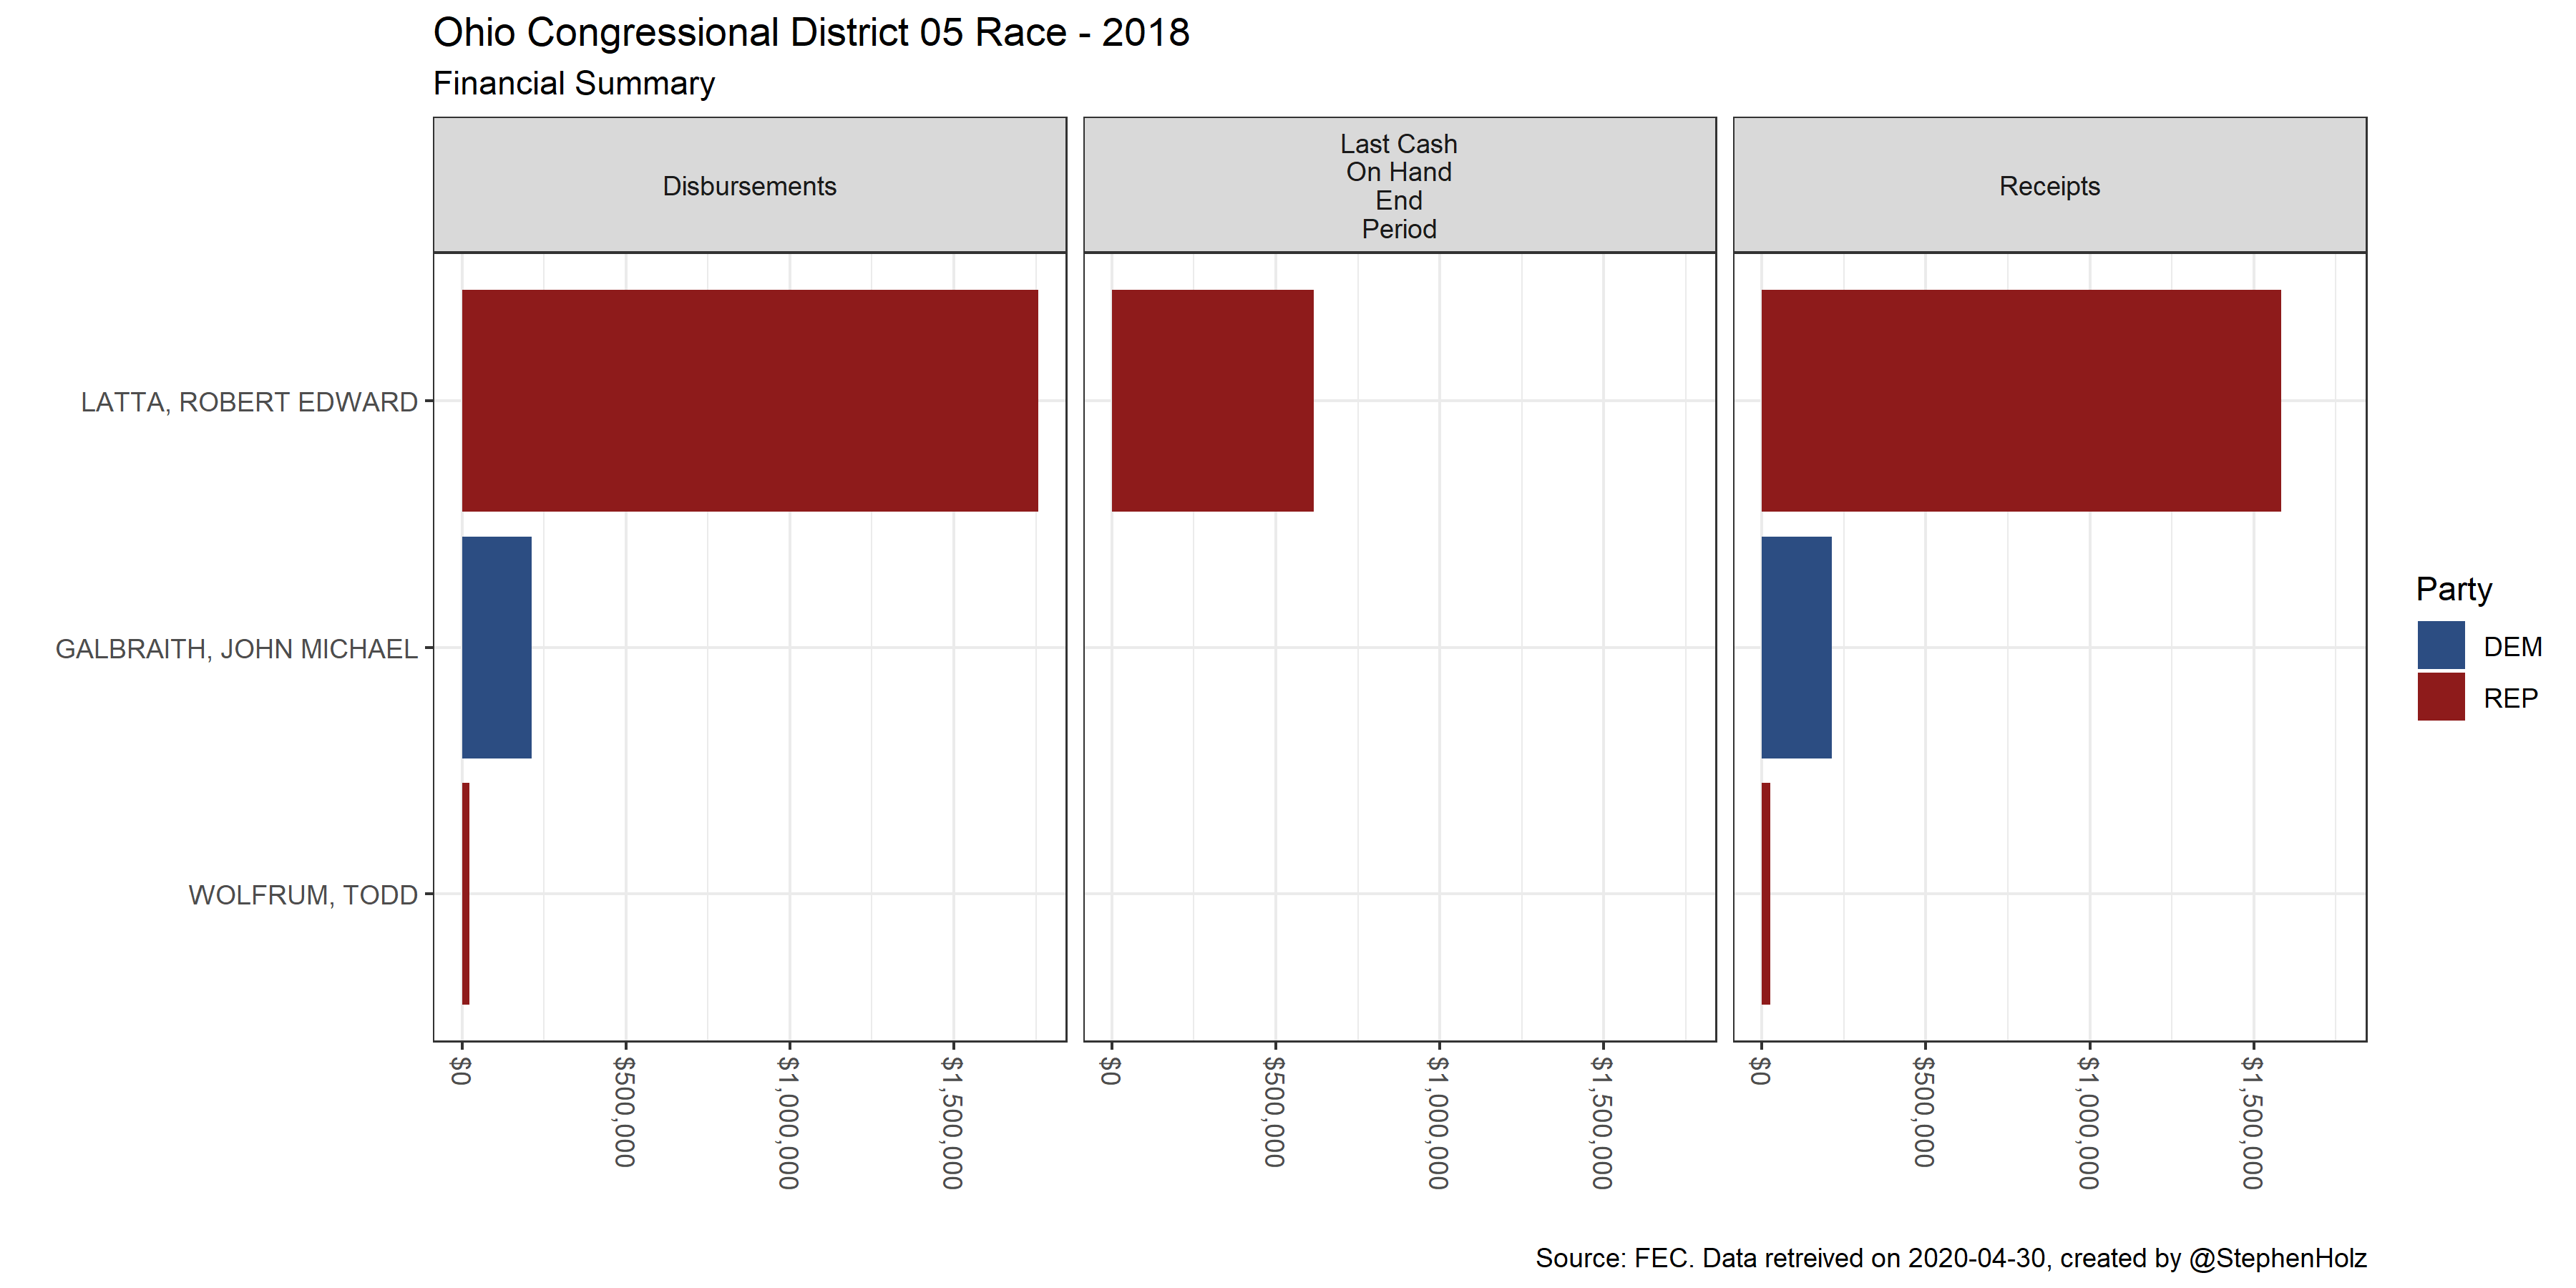Click Latta's red Disbursements bar
This screenshot has height=1288, width=2576.
[x=749, y=400]
